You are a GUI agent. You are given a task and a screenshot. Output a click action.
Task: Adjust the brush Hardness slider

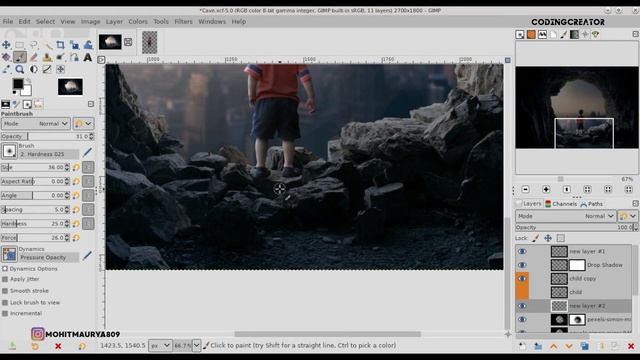(x=35, y=224)
